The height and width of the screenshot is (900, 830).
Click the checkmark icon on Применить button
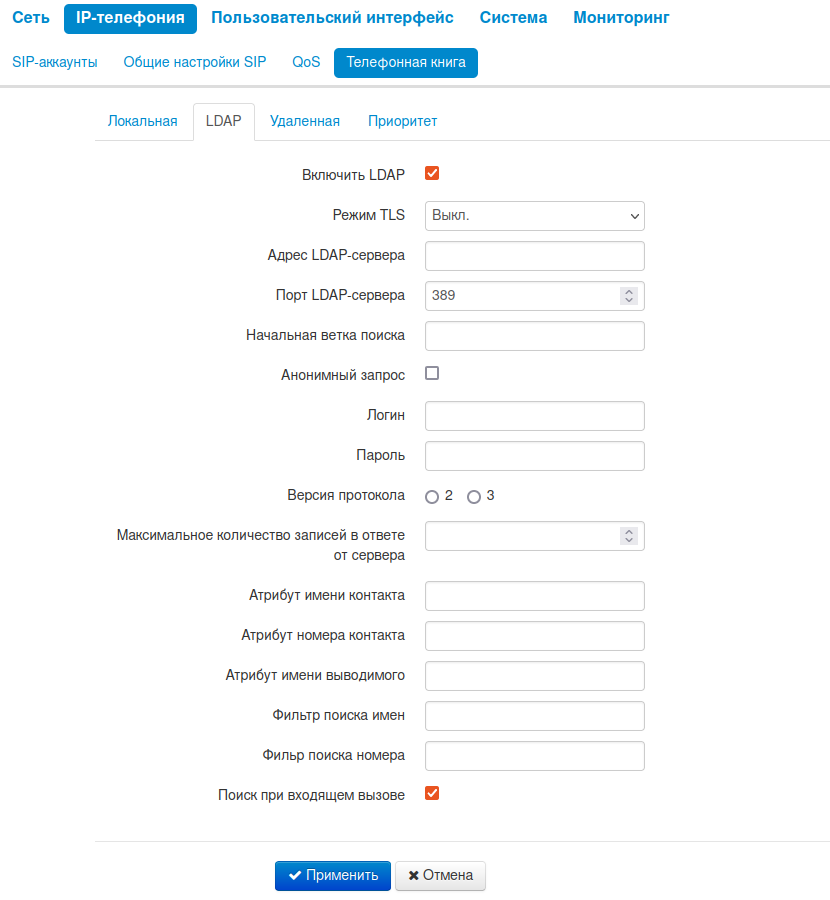[x=295, y=875]
